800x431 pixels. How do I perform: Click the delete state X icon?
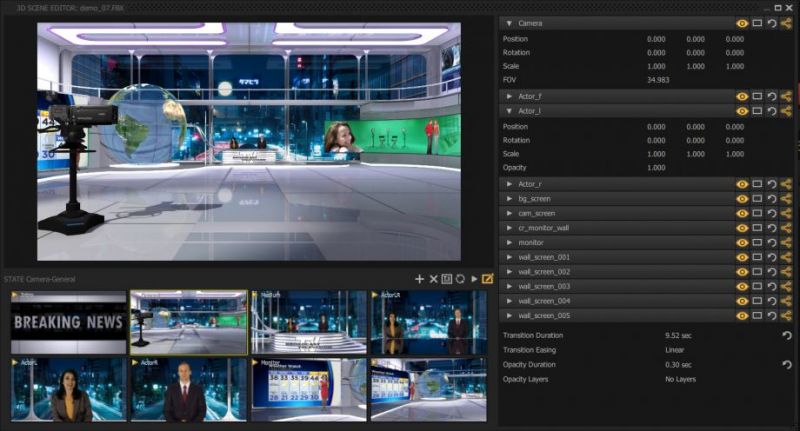coord(434,279)
